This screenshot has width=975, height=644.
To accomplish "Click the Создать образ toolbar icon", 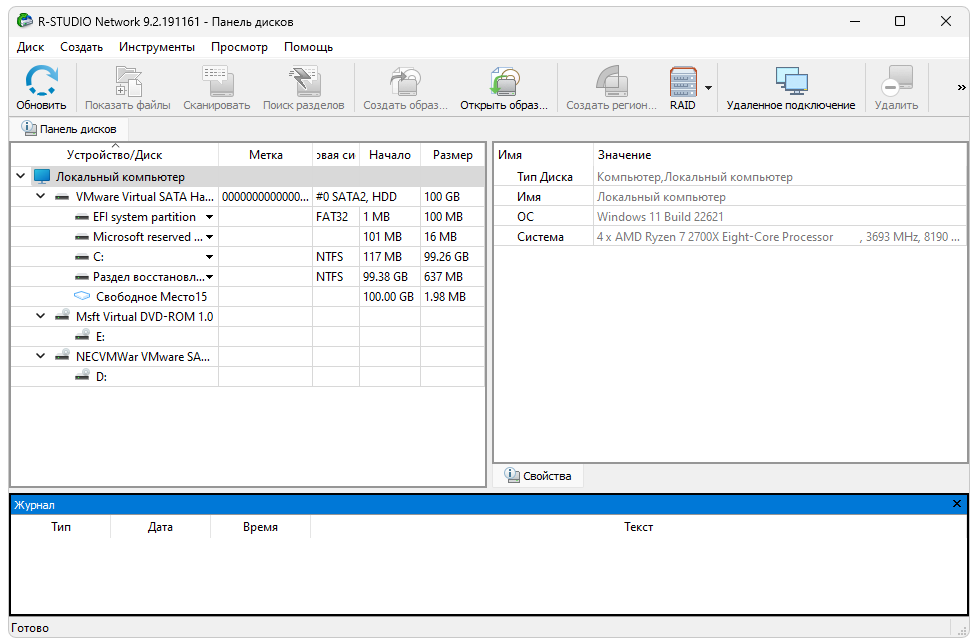I will pos(405,81).
